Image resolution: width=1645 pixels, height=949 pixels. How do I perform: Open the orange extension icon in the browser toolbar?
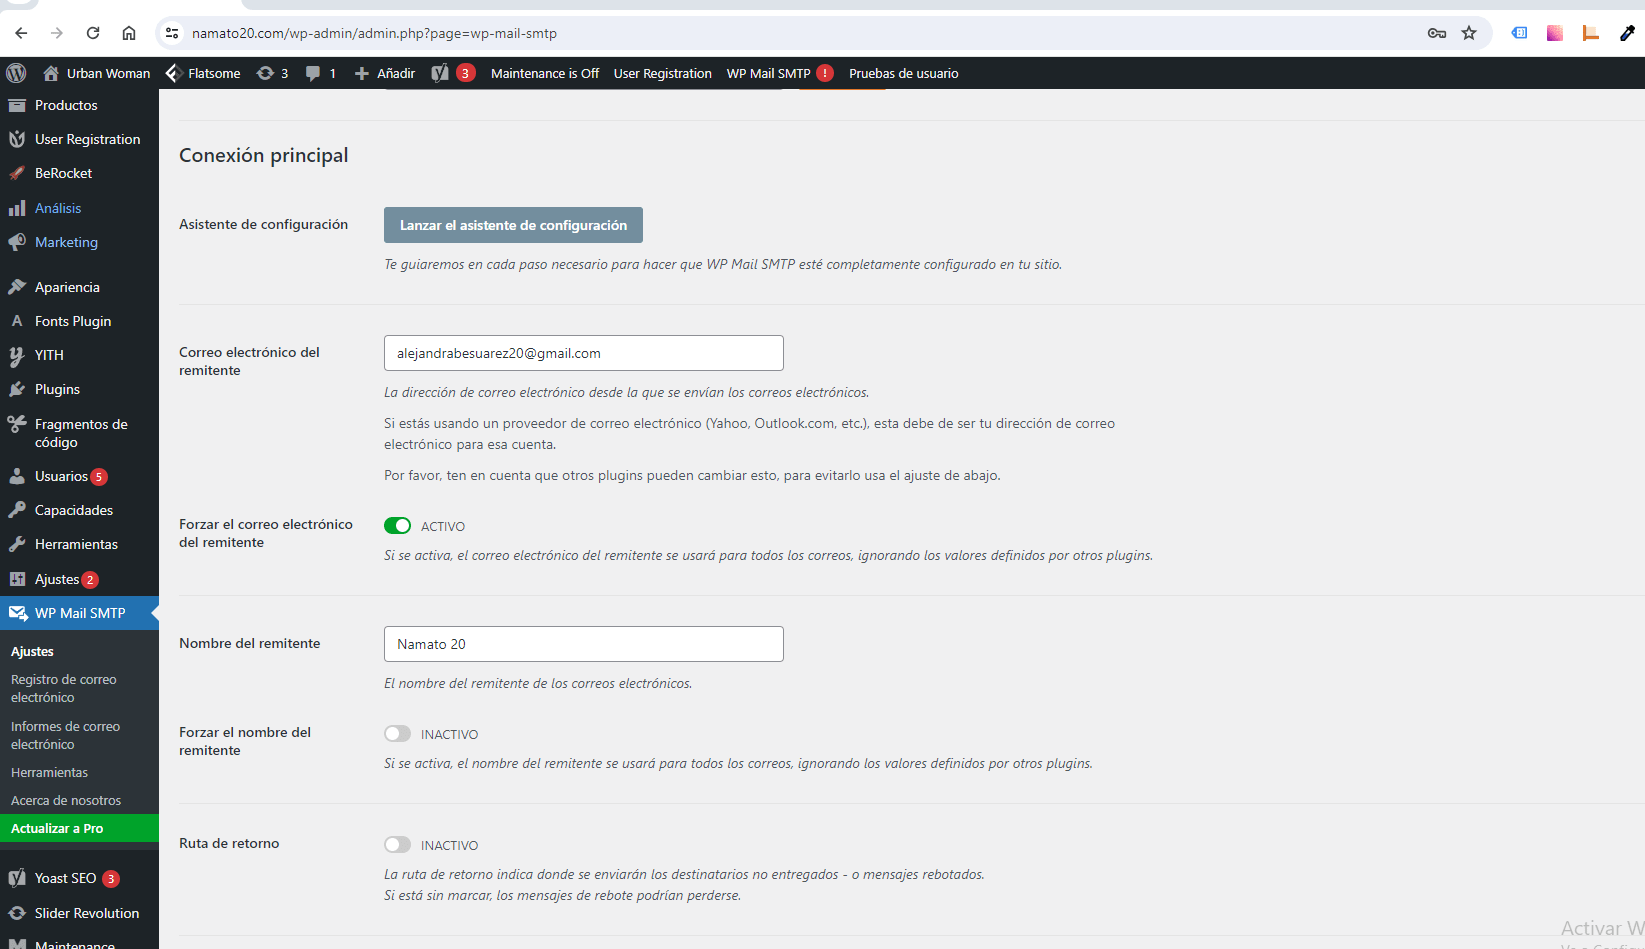[x=1591, y=33]
